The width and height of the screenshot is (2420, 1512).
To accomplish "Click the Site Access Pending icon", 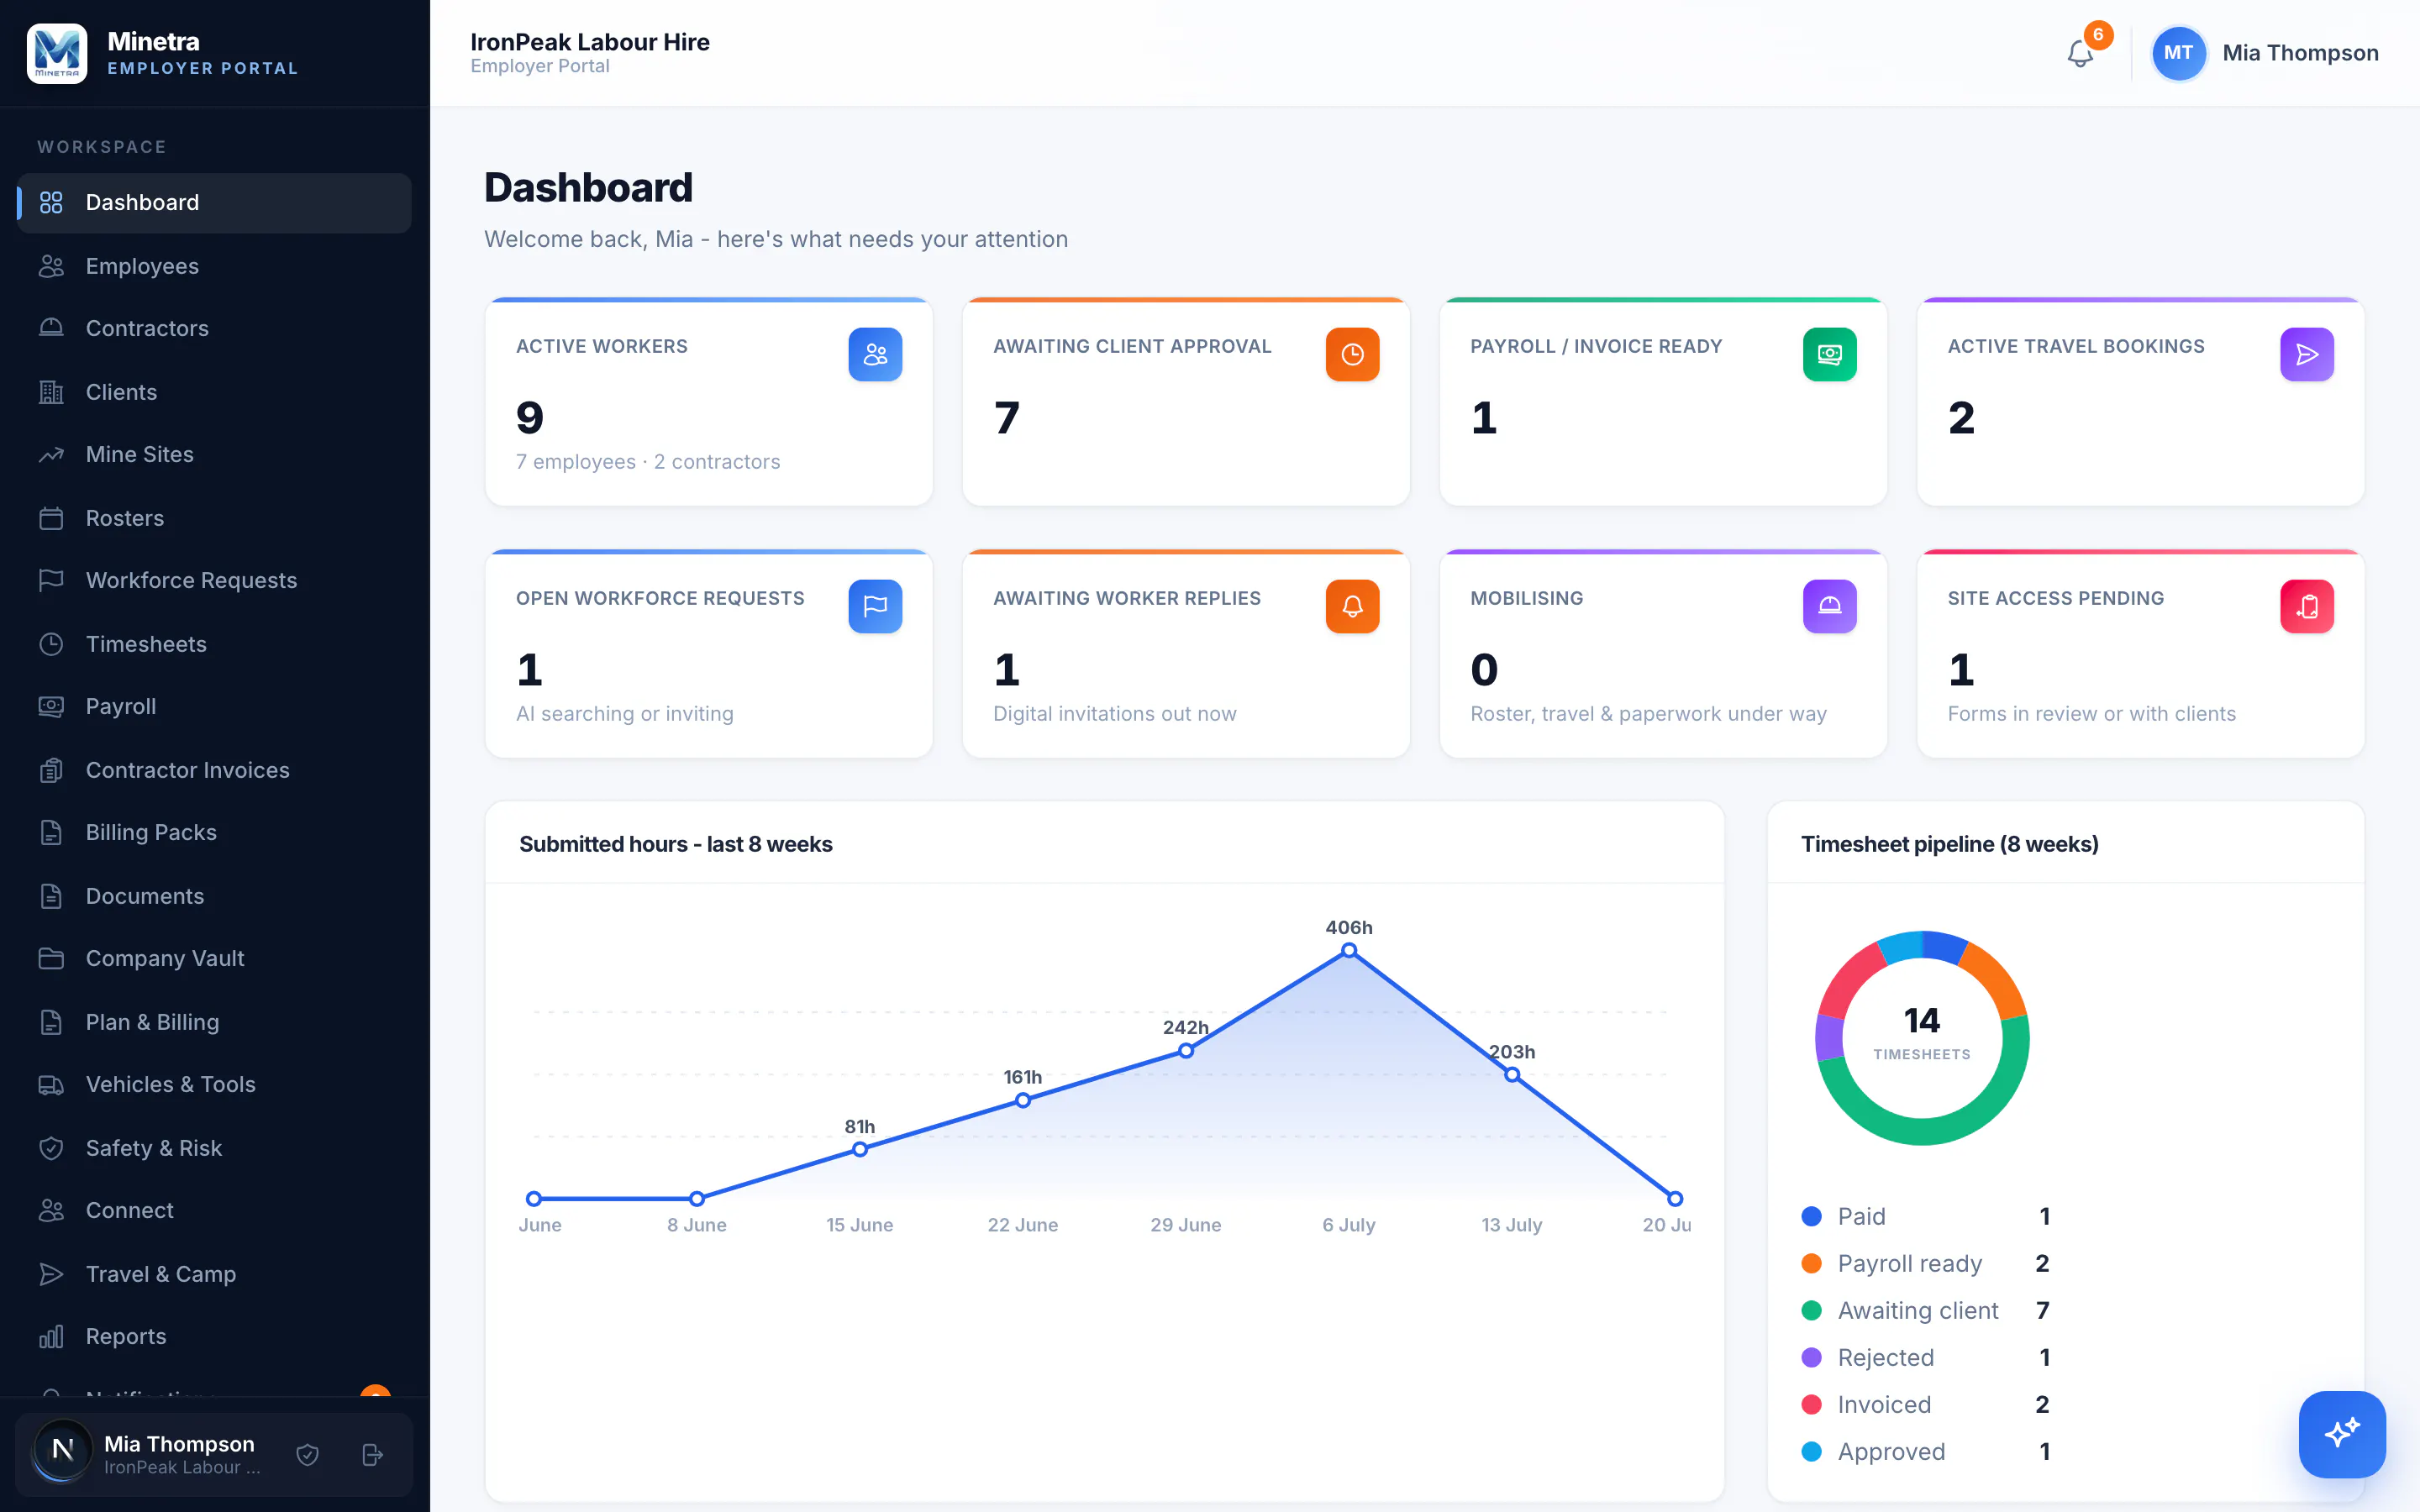I will coord(2306,606).
